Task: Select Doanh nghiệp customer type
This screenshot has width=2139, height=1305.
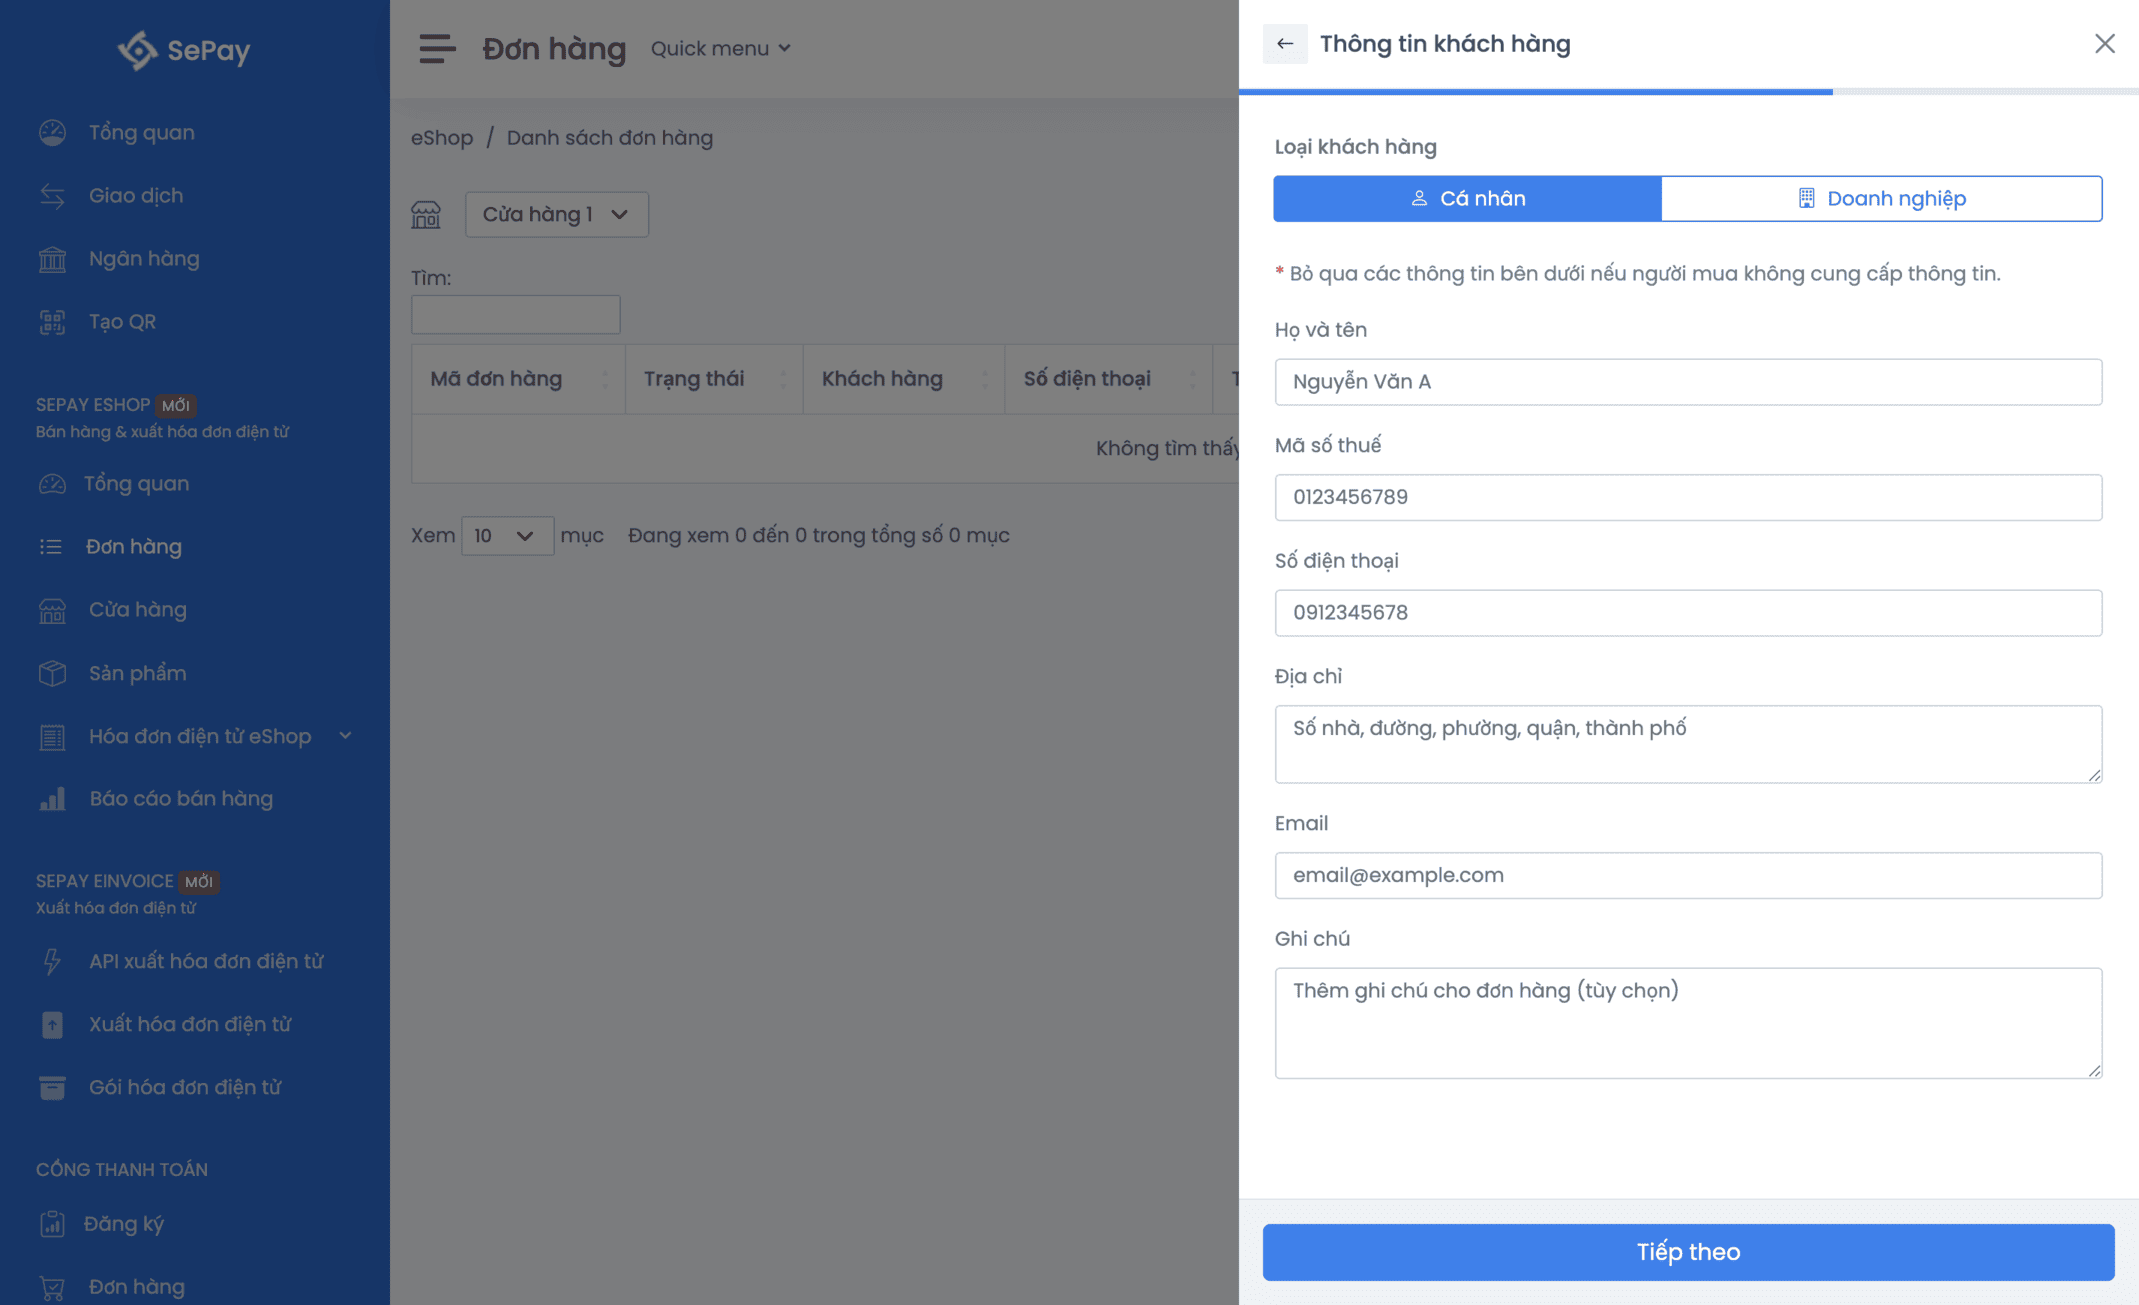Action: point(1881,198)
